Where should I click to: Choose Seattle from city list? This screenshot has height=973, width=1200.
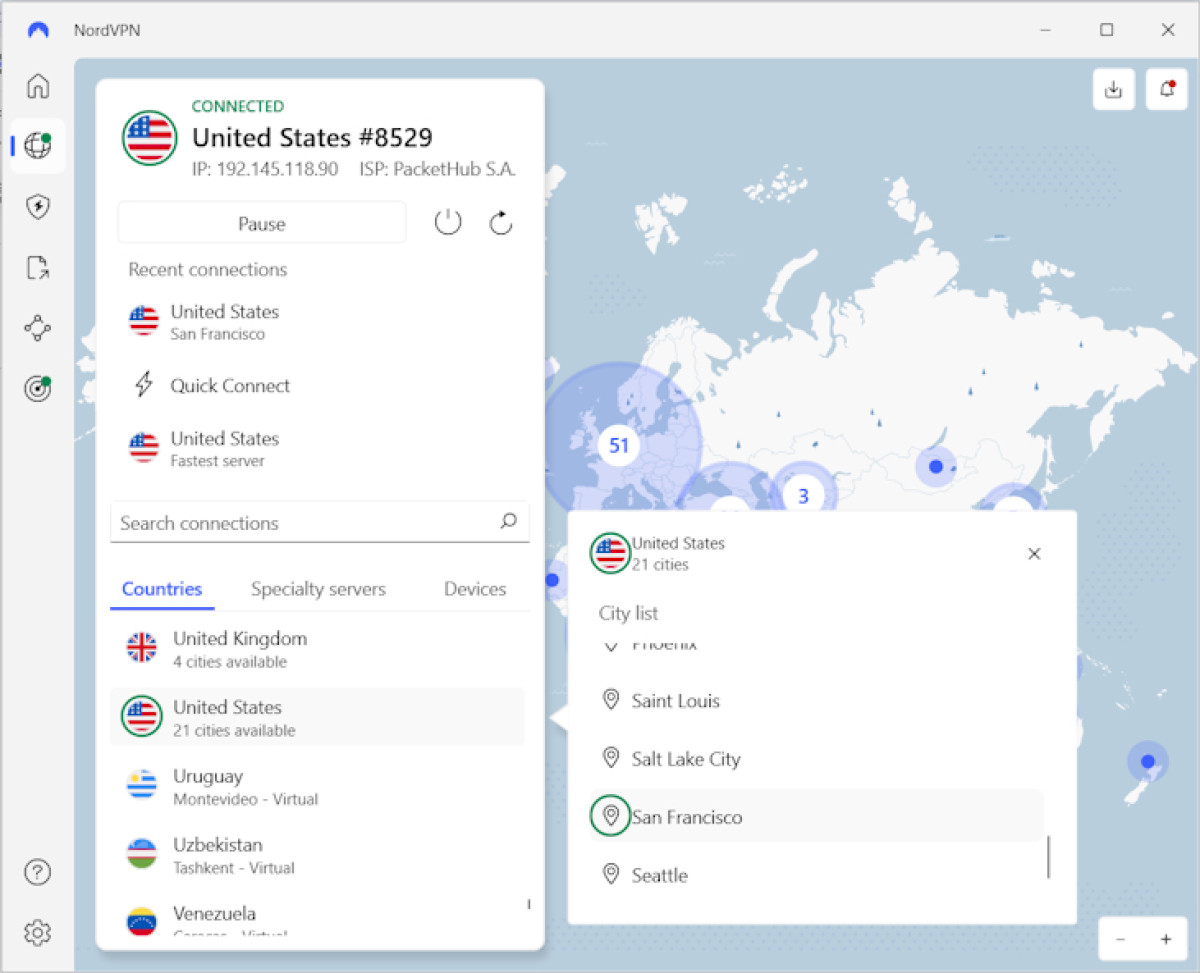coord(817,874)
